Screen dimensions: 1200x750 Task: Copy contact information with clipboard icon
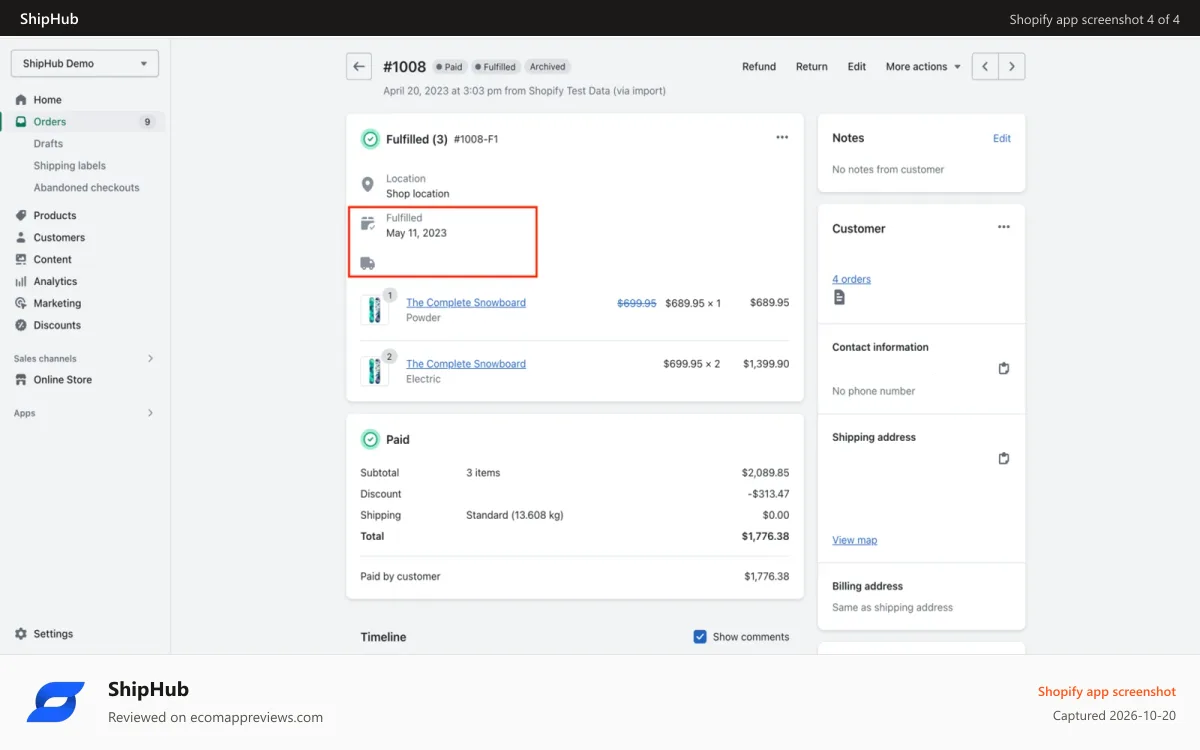tap(1004, 368)
